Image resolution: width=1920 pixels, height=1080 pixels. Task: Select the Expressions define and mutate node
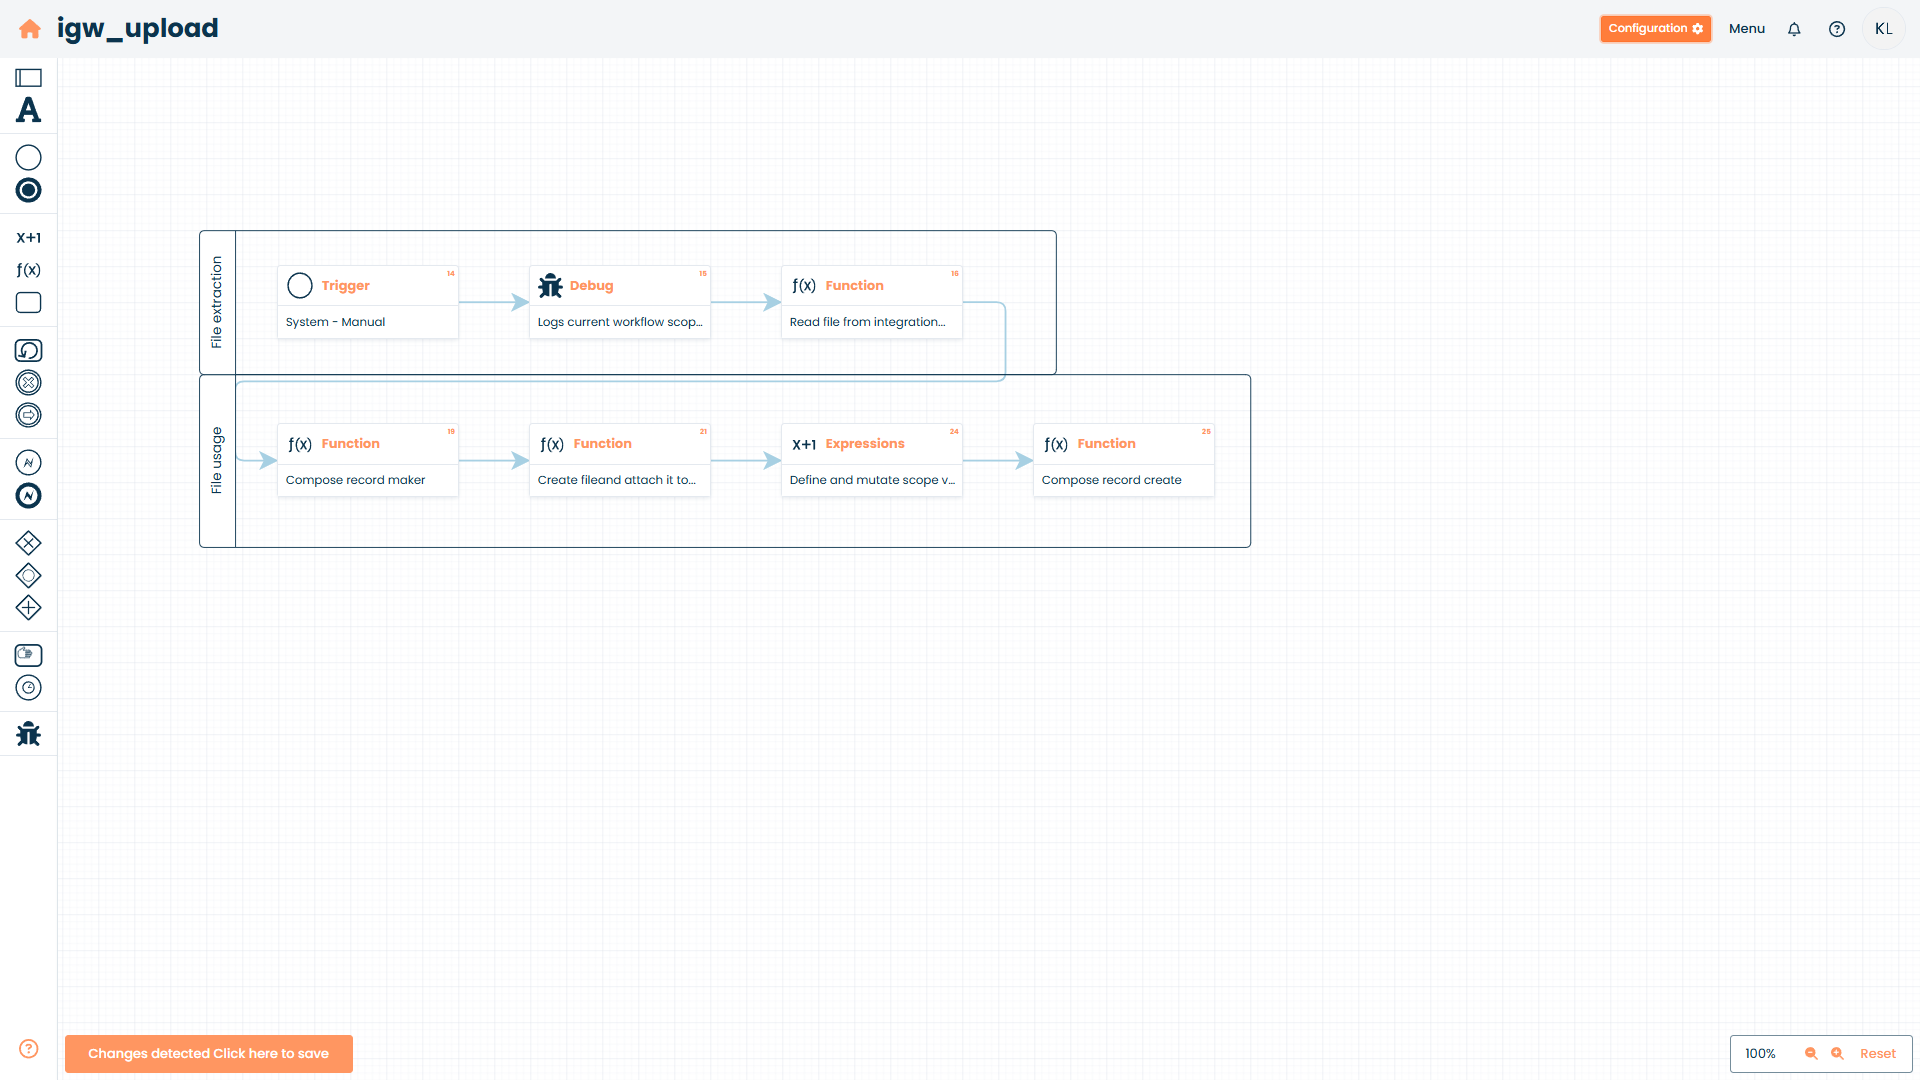pos(872,460)
